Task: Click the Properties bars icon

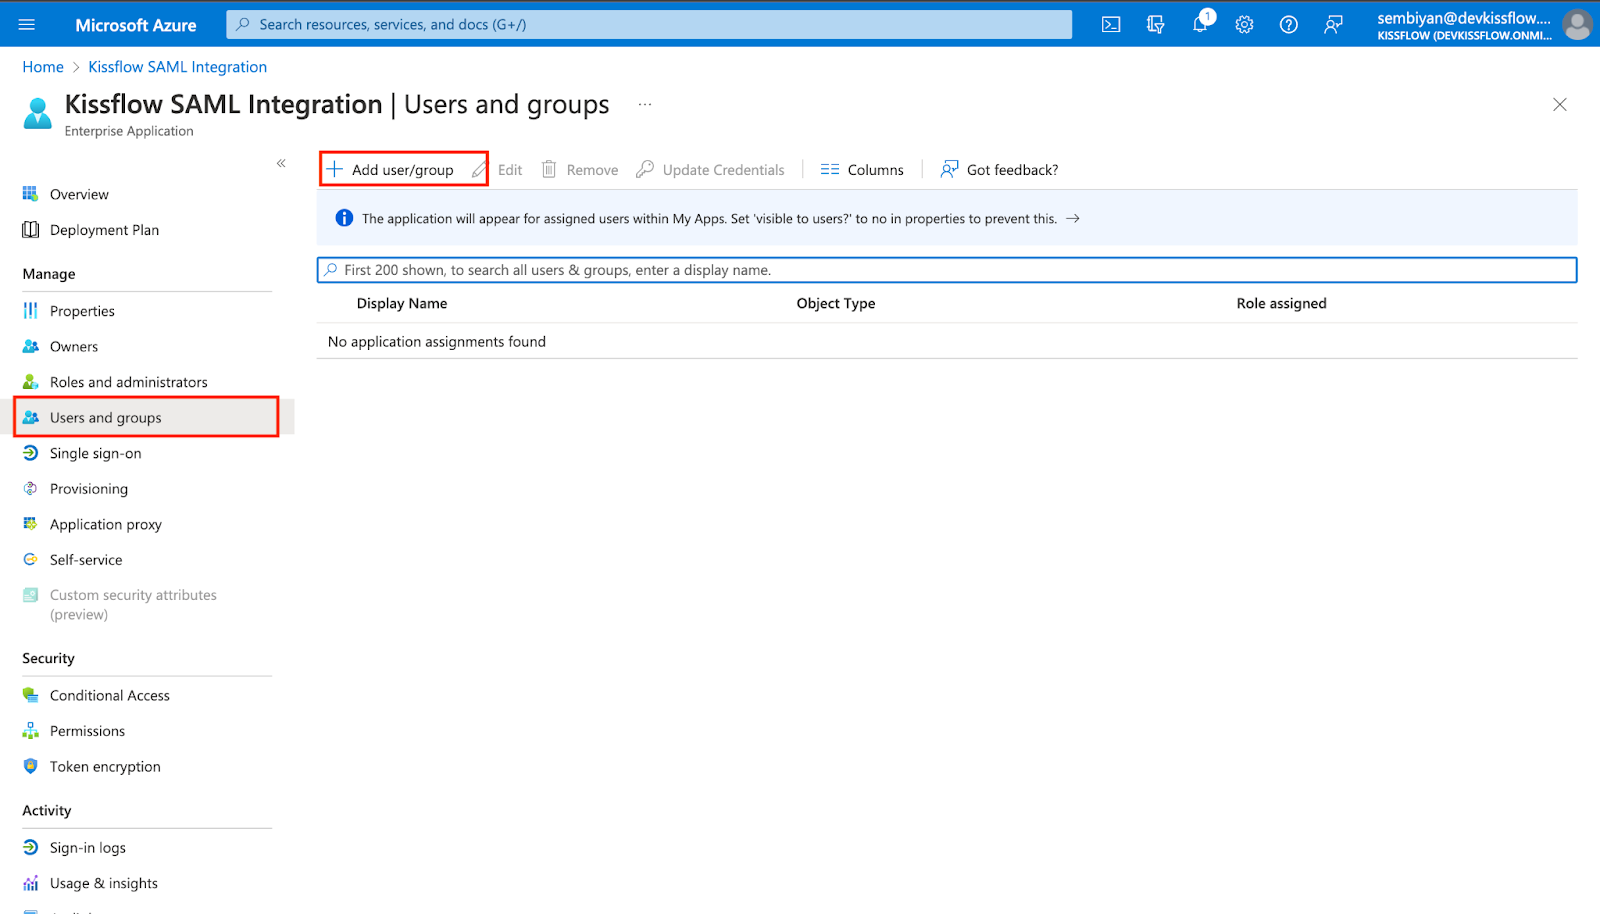Action: [30, 311]
